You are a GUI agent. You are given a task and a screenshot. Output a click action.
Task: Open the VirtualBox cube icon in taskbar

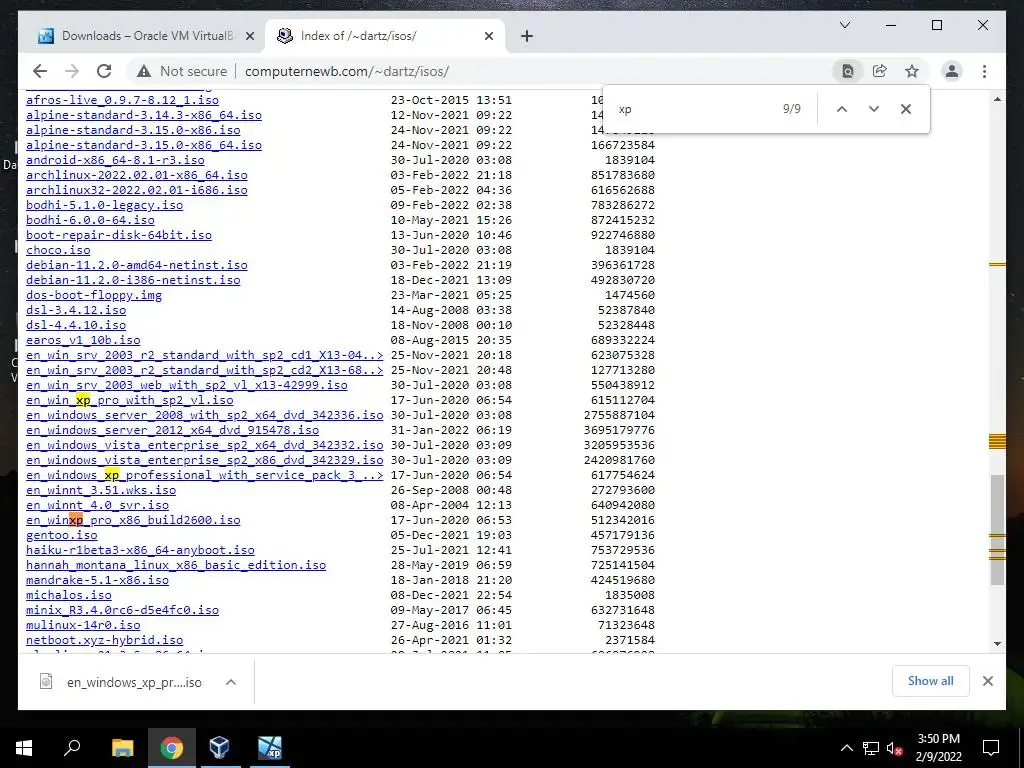[219, 748]
